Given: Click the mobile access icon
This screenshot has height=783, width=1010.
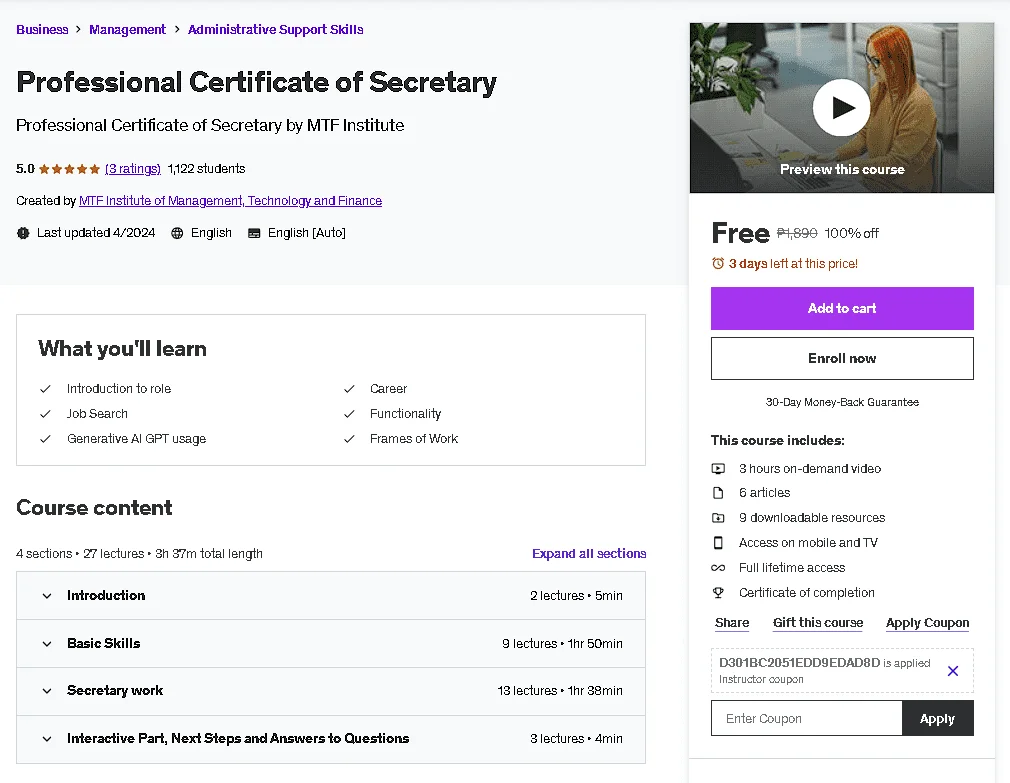Looking at the screenshot, I should (x=718, y=543).
